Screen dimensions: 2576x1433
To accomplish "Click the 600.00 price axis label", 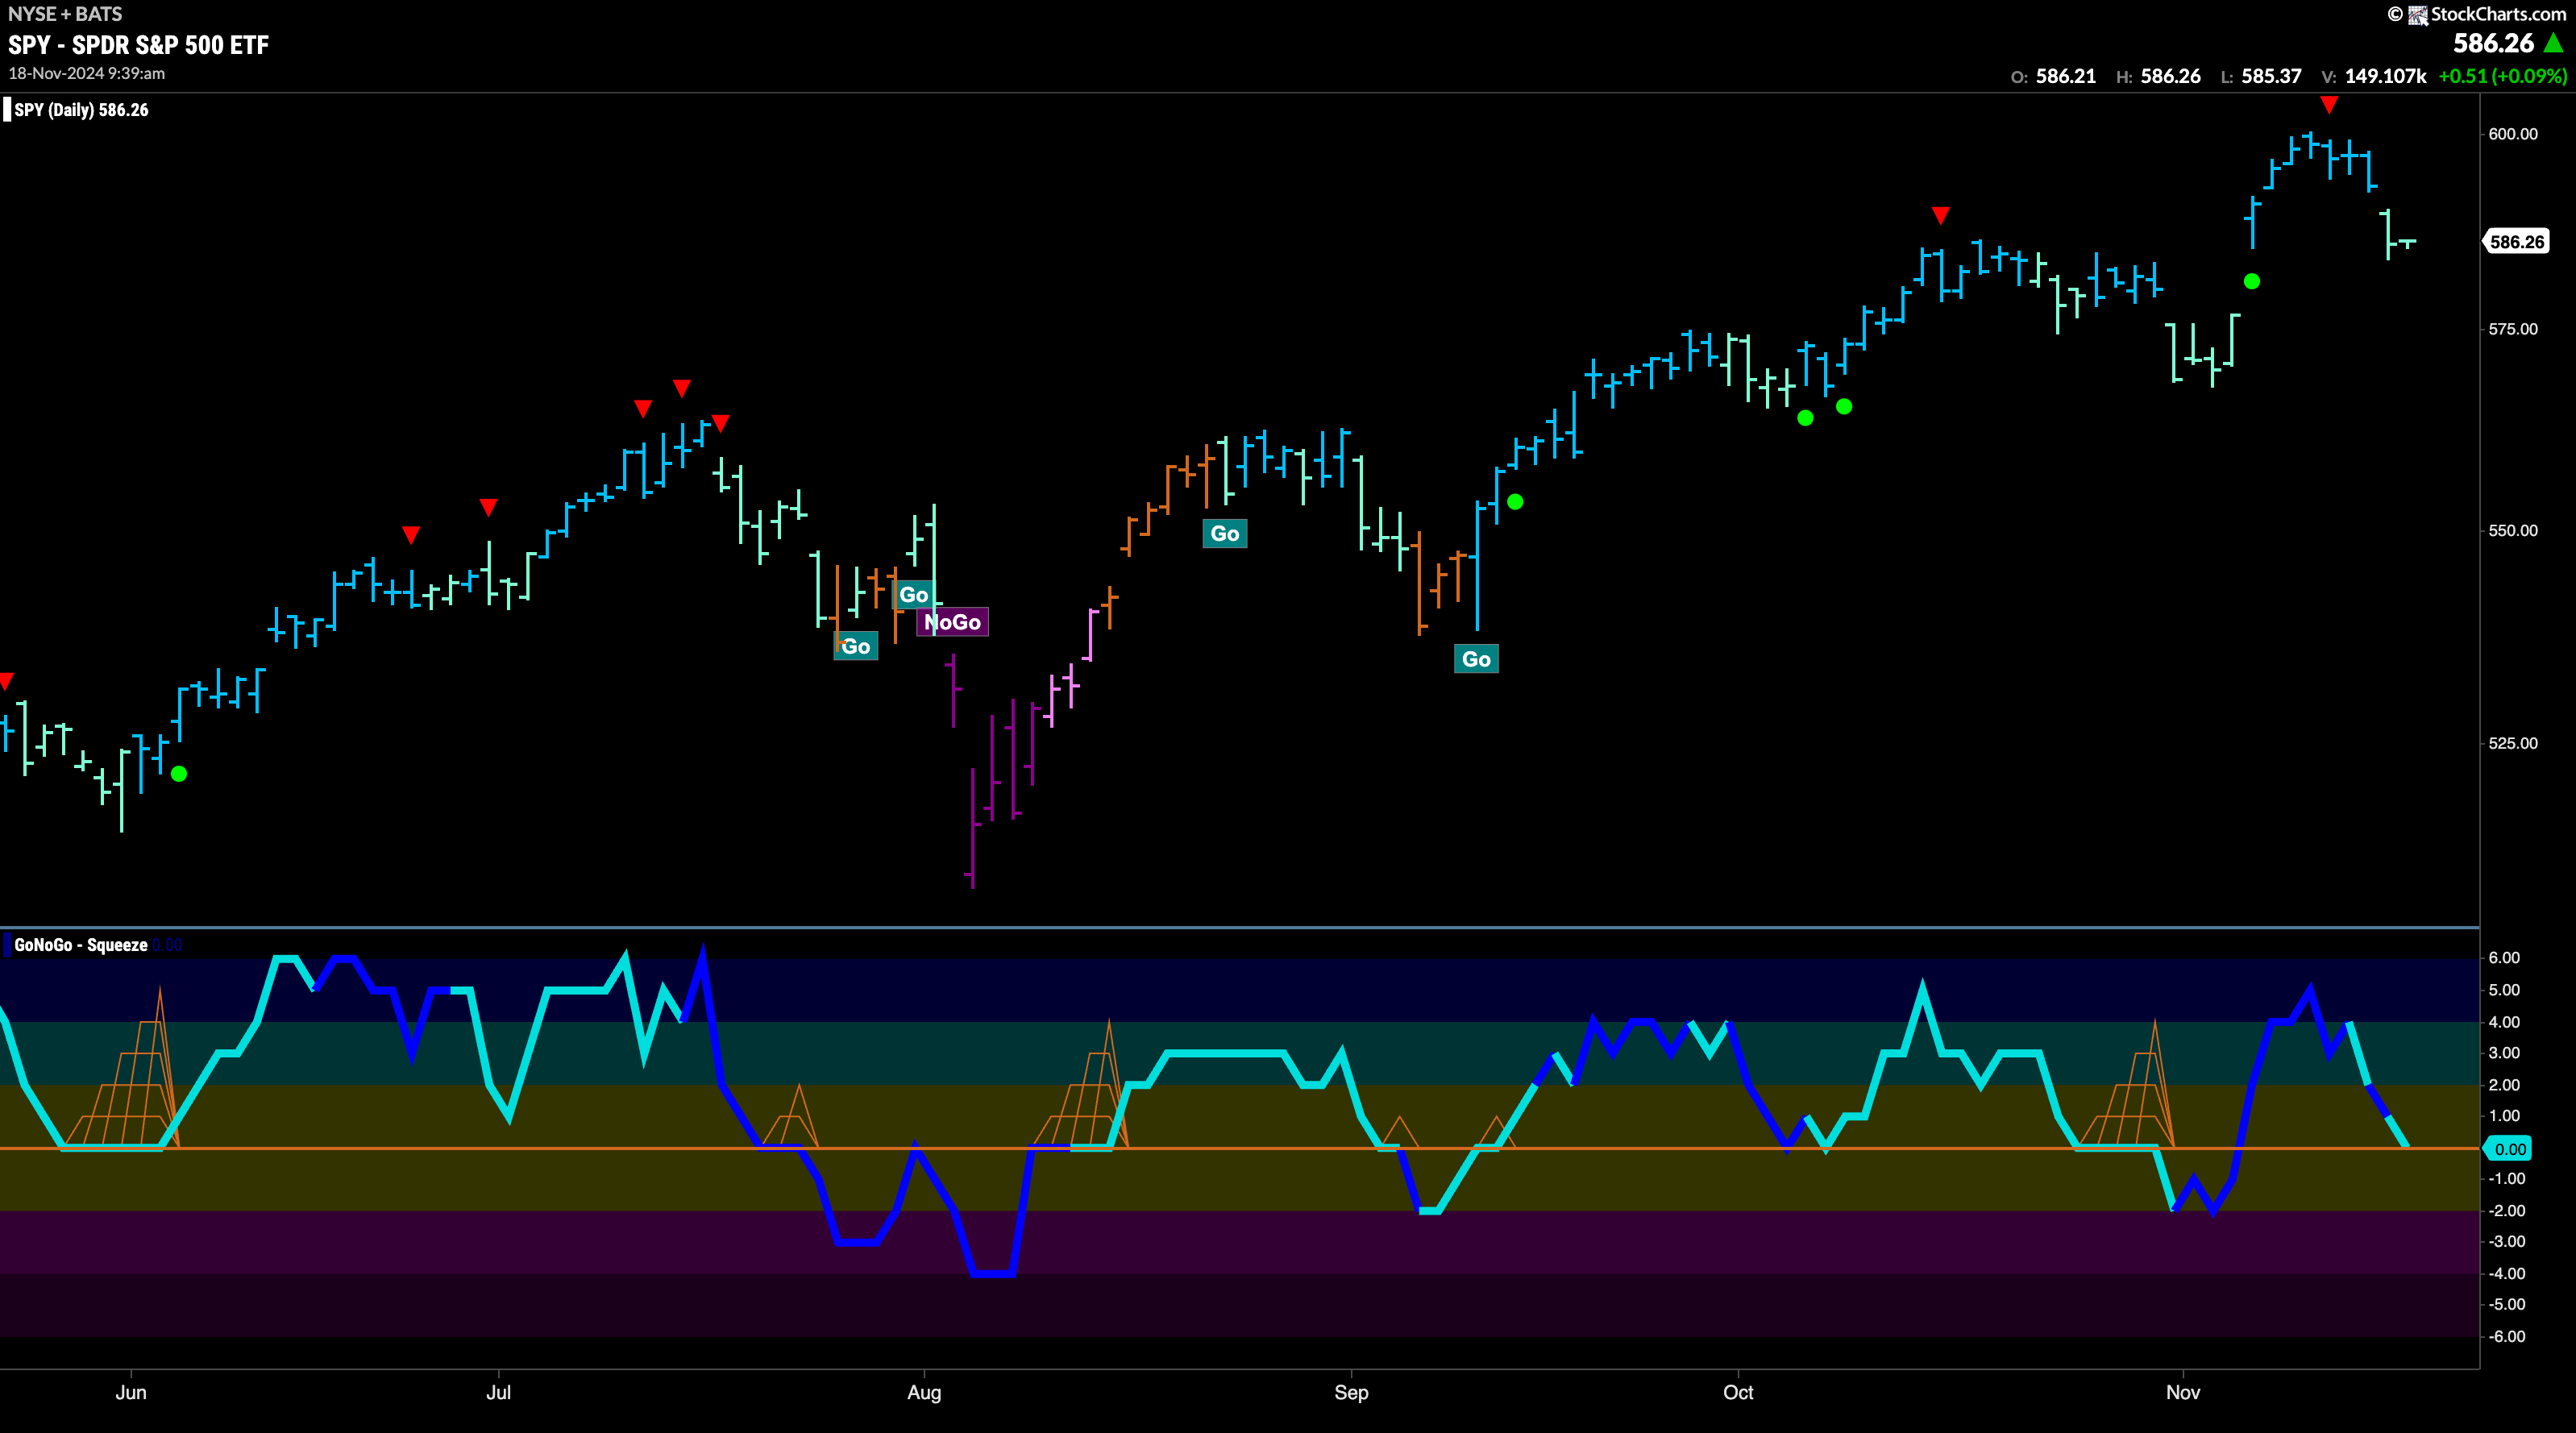I will point(2513,134).
